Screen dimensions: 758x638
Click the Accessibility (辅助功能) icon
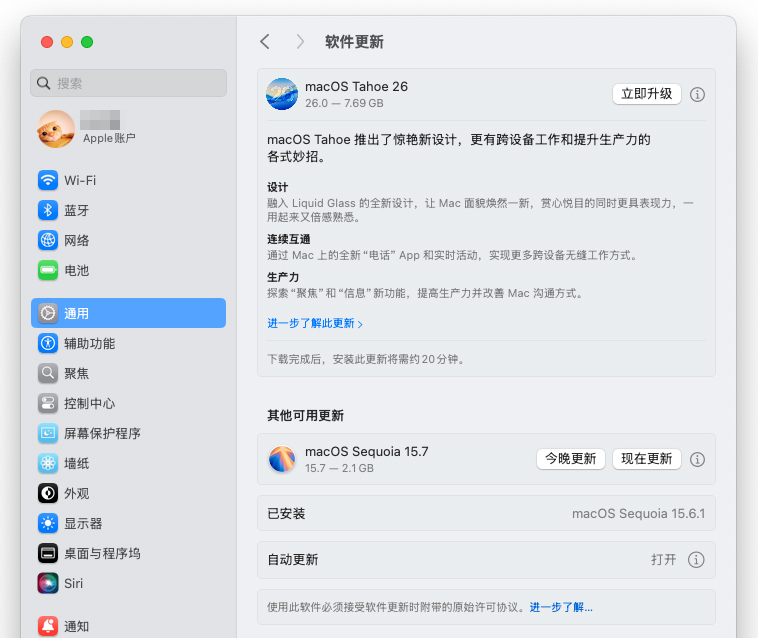pyautogui.click(x=48, y=343)
